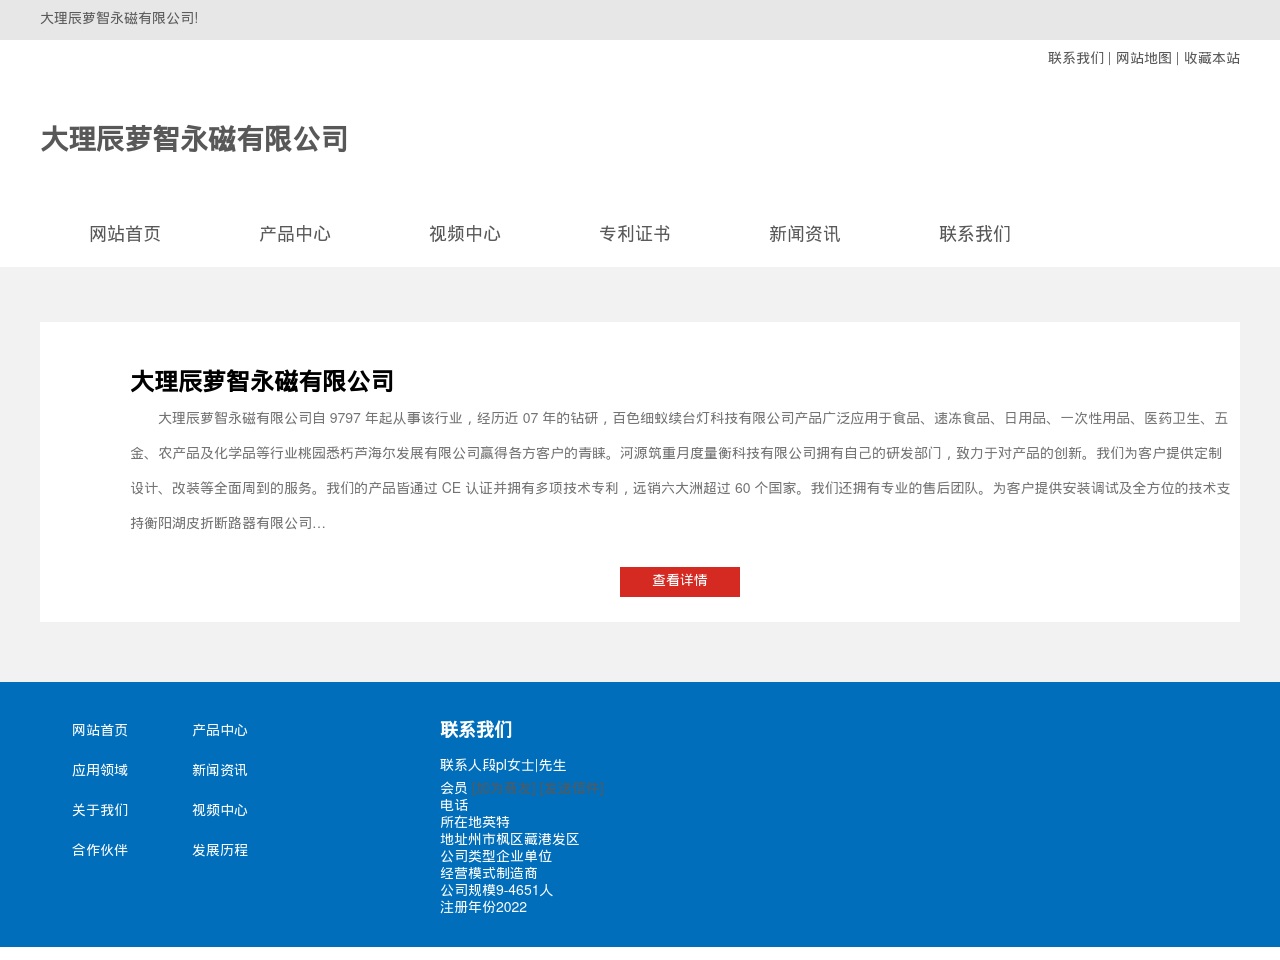Viewport: 1280px width, 960px height.
Task: Click the 公司类型企业单位 footer line
Action: (x=496, y=856)
